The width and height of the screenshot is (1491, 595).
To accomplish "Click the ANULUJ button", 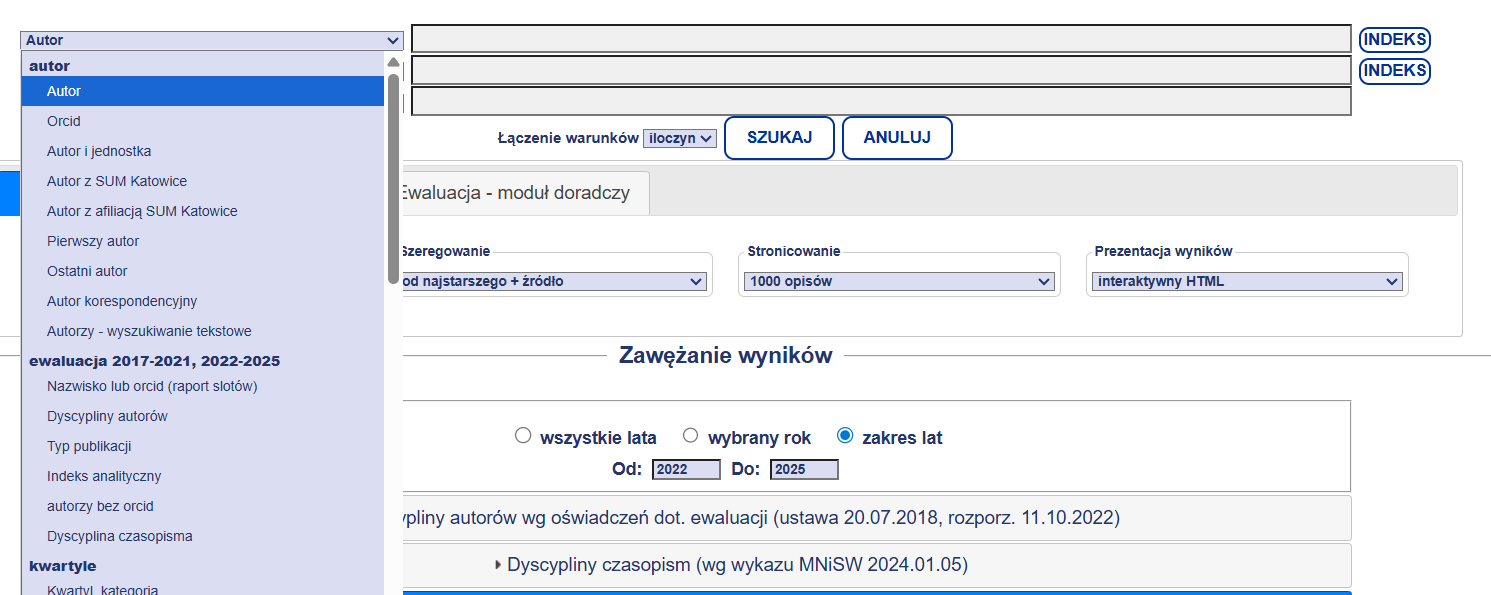I will click(x=897, y=137).
